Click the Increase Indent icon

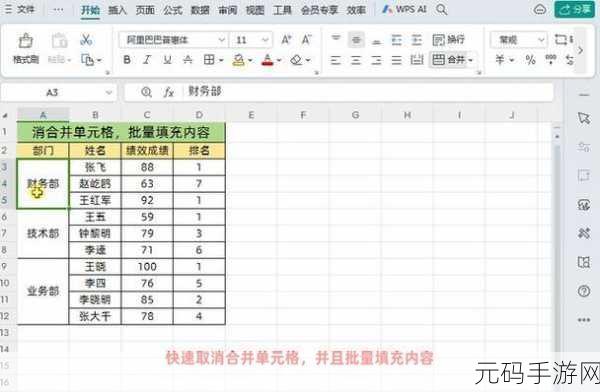tap(417, 39)
